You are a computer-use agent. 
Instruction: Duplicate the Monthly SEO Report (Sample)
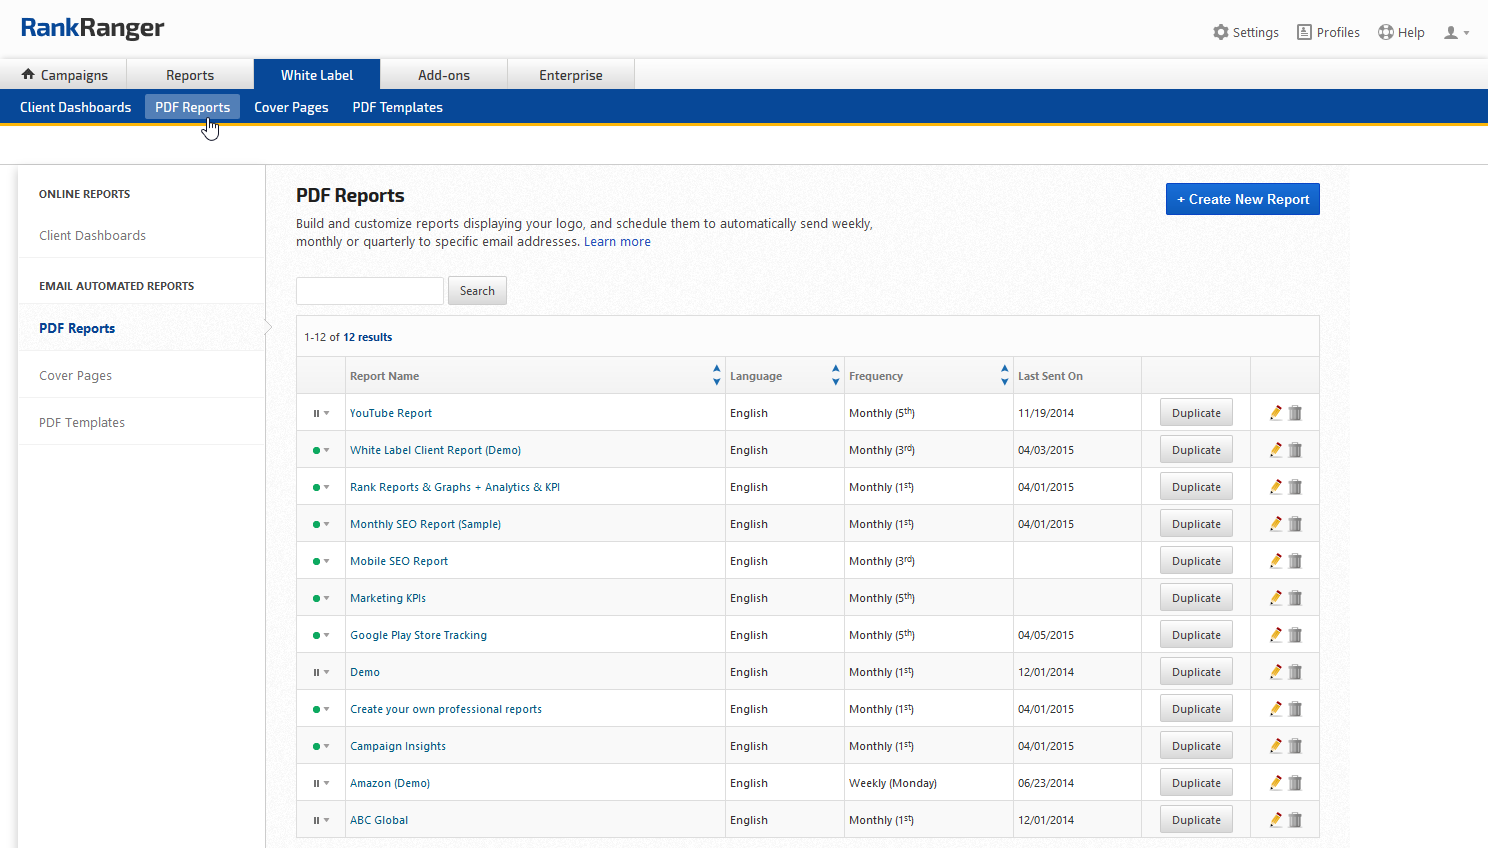[1196, 524]
